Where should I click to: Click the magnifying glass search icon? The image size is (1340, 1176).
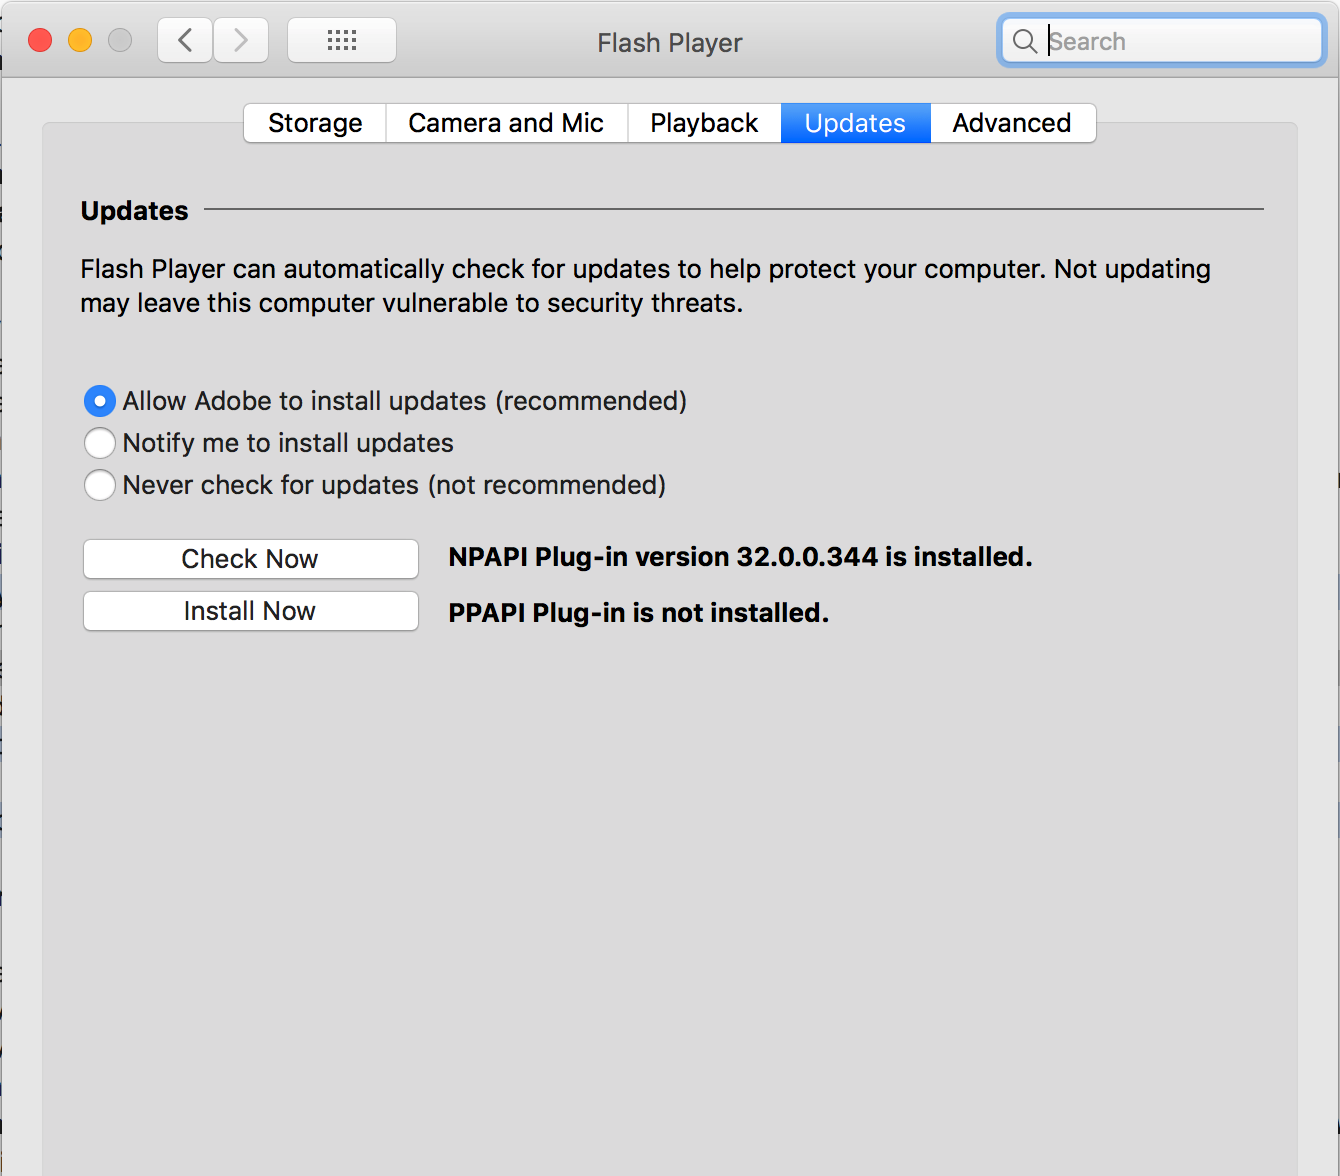pos(1025,41)
